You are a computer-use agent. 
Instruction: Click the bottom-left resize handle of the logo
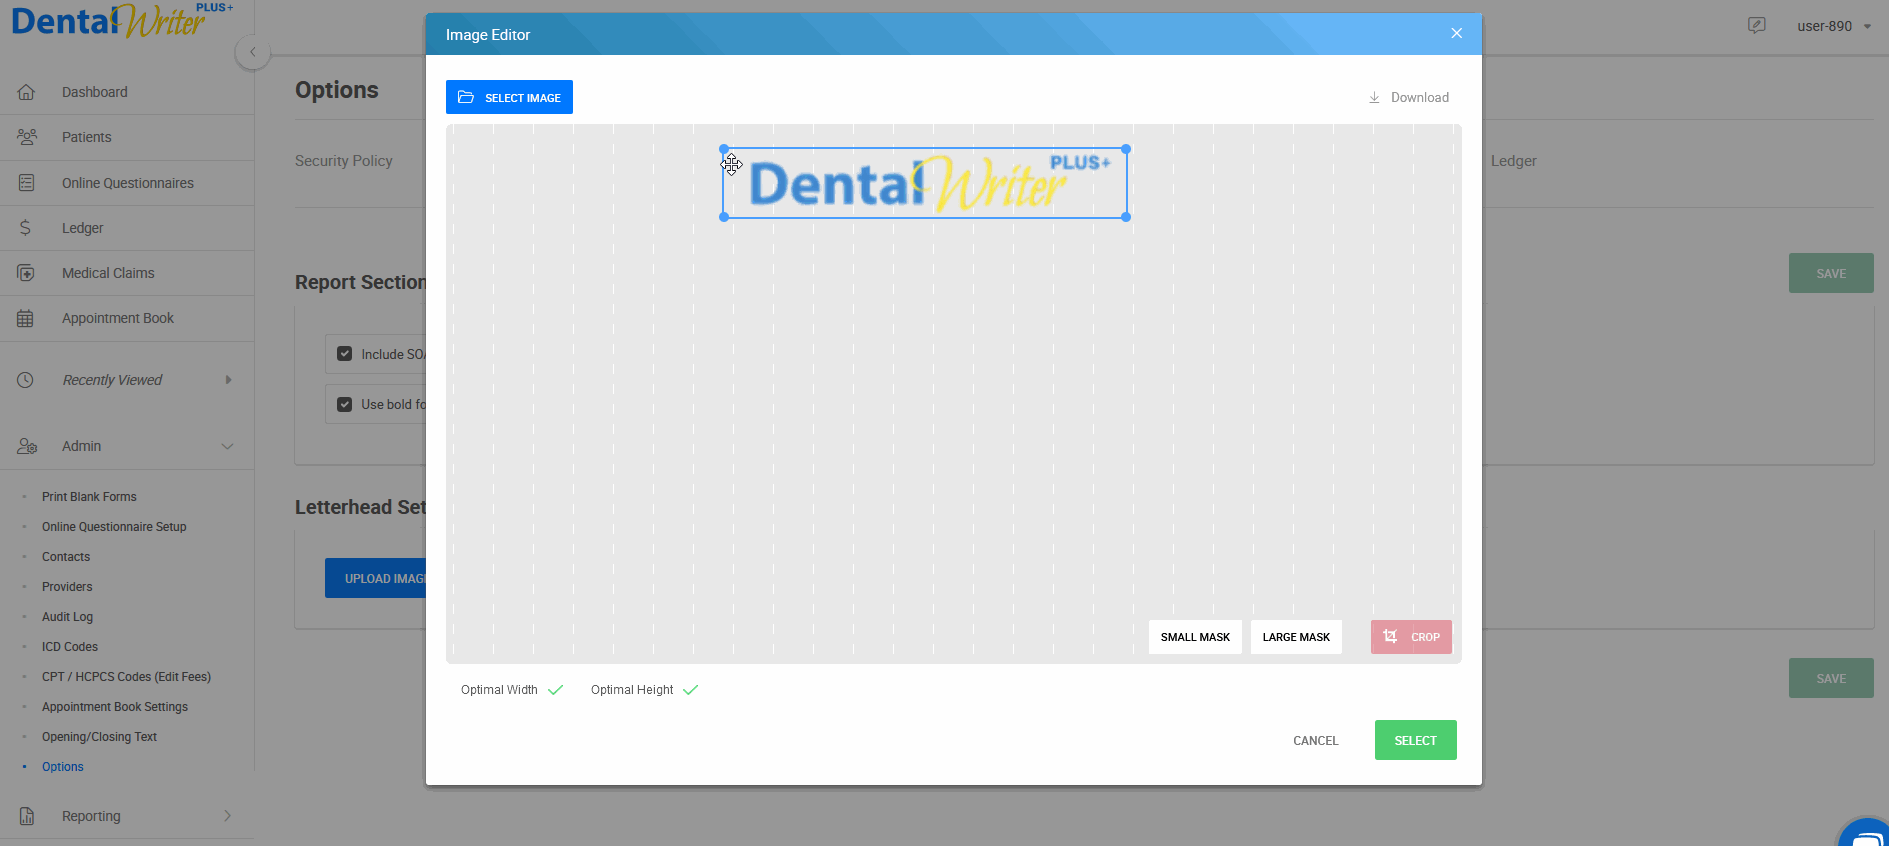pyautogui.click(x=724, y=217)
